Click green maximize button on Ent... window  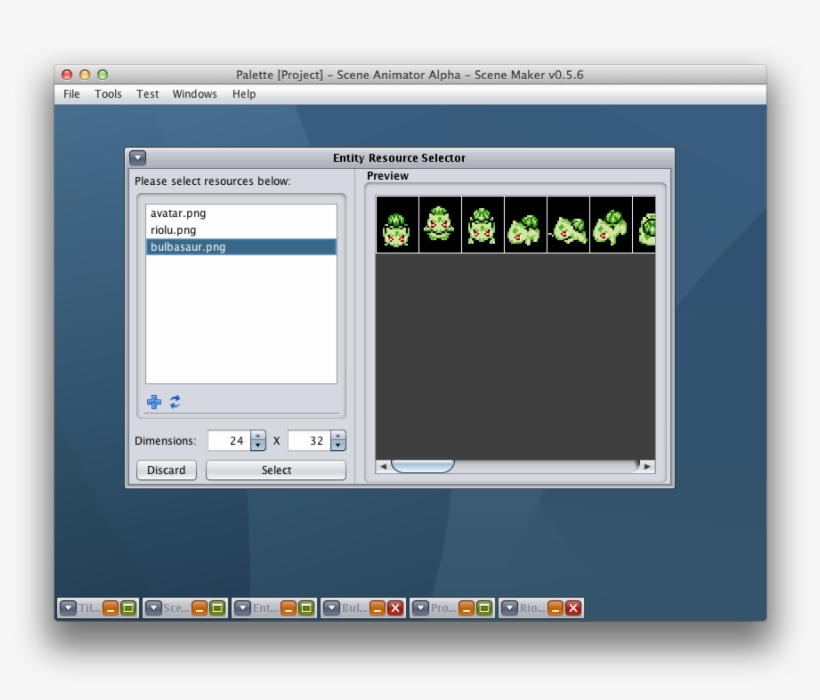click(x=306, y=608)
